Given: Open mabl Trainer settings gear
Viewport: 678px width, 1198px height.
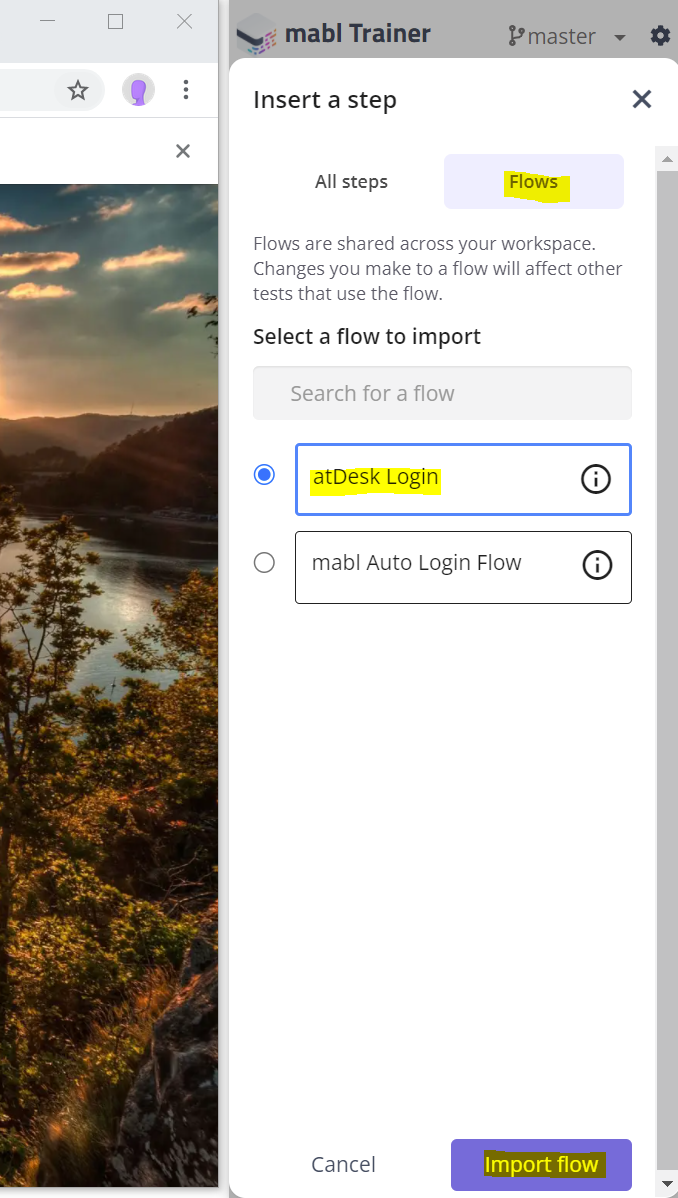Looking at the screenshot, I should (660, 35).
